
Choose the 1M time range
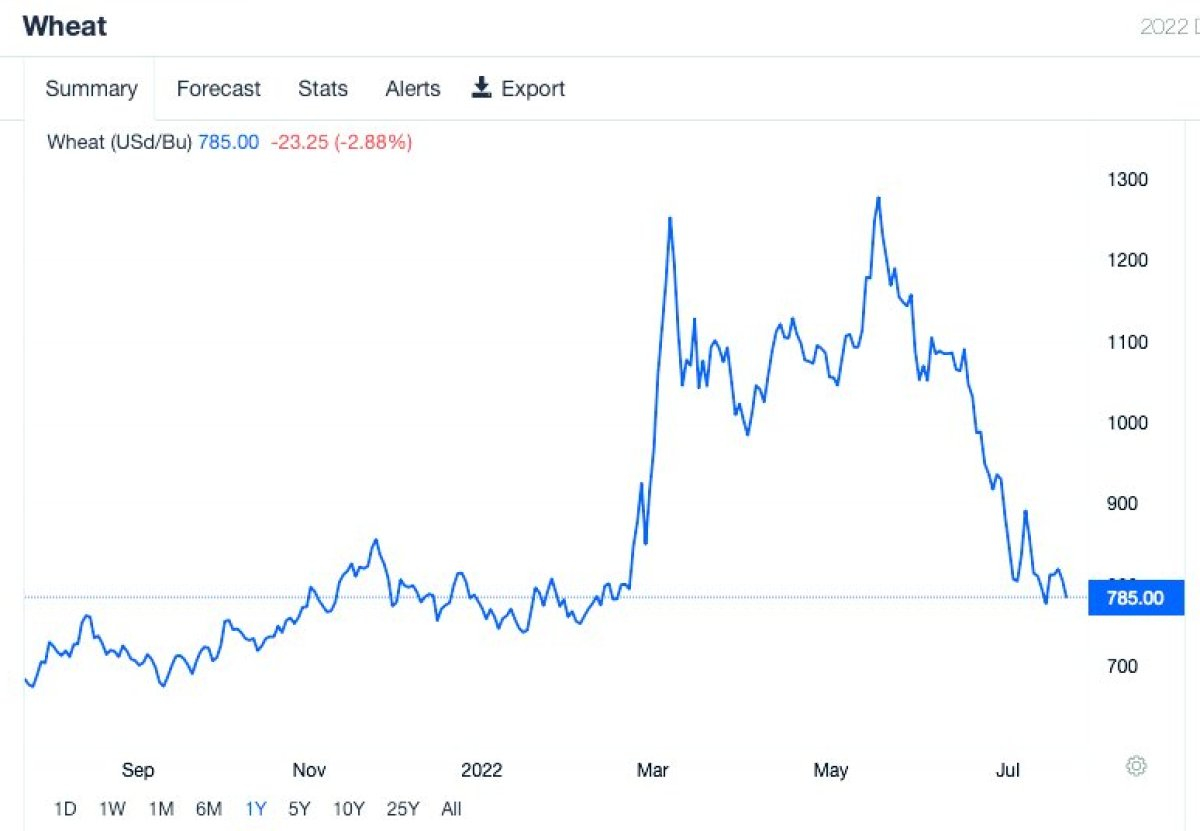pyautogui.click(x=161, y=809)
